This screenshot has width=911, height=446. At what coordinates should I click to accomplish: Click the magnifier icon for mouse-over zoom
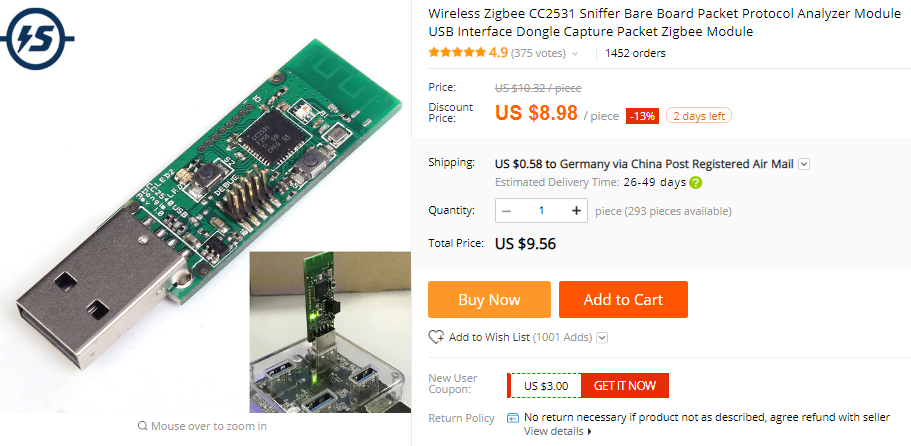tap(143, 426)
